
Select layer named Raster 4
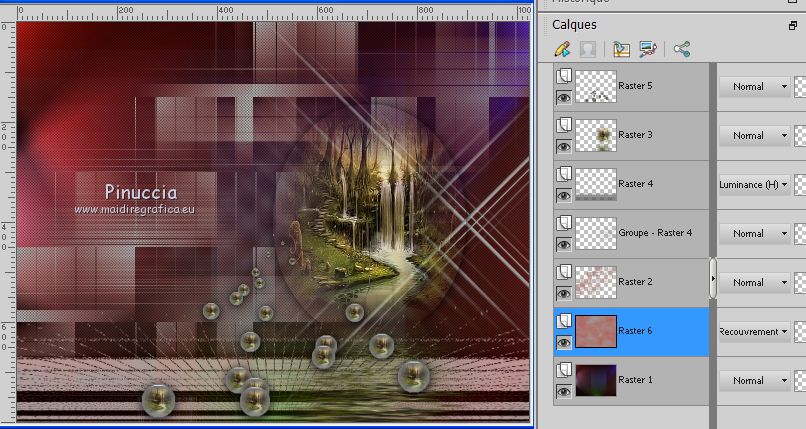tap(635, 184)
